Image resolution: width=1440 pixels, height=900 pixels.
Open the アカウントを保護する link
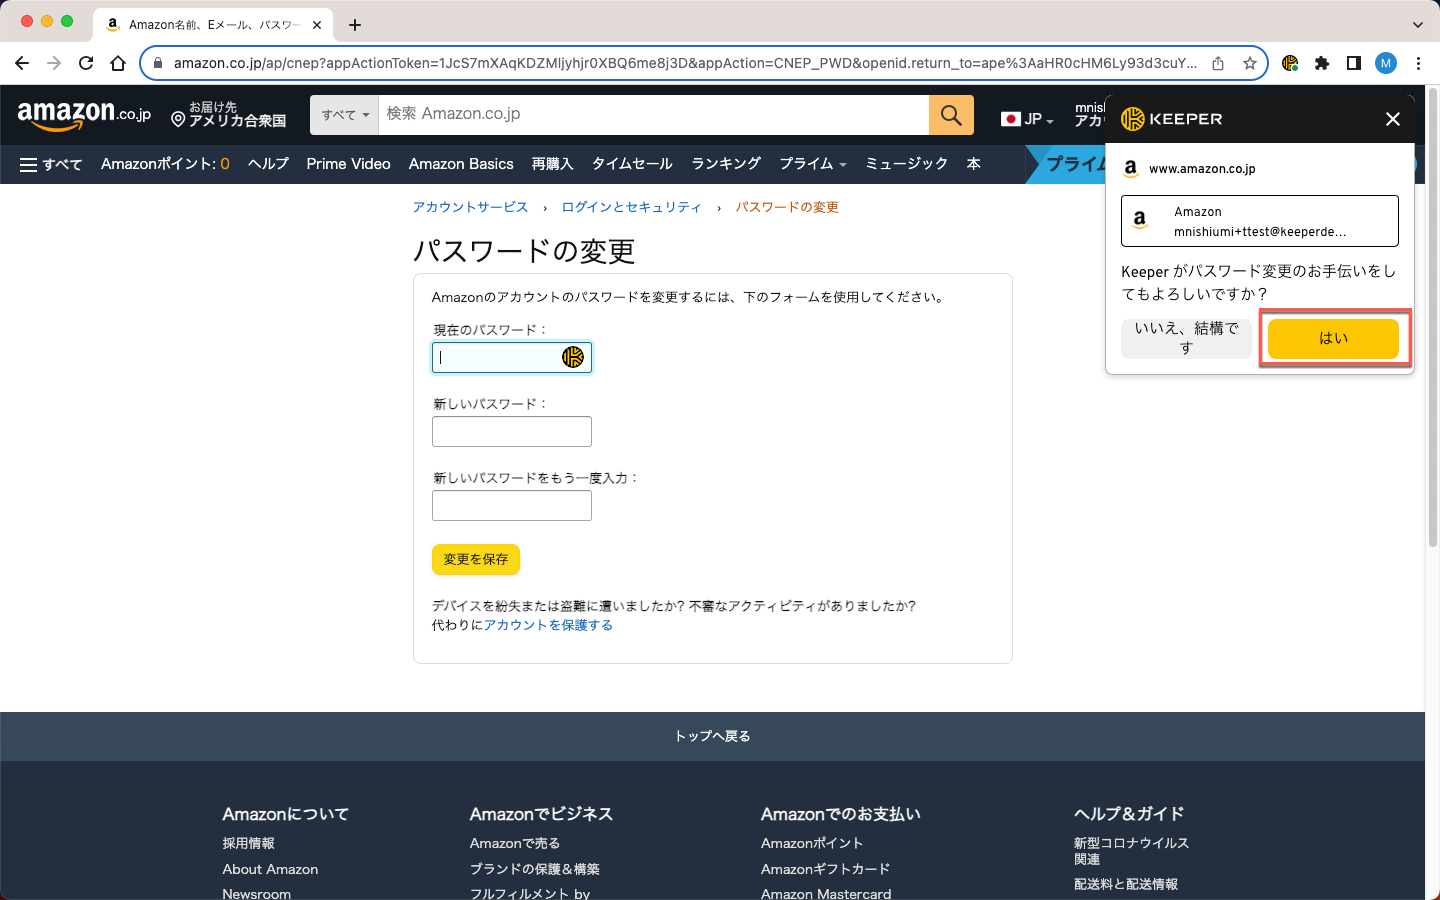pyautogui.click(x=548, y=625)
